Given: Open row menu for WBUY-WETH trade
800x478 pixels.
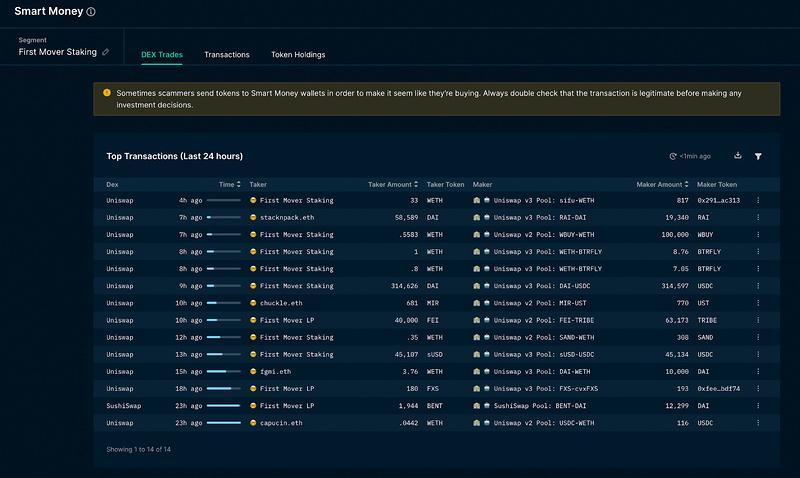Looking at the screenshot, I should point(758,235).
